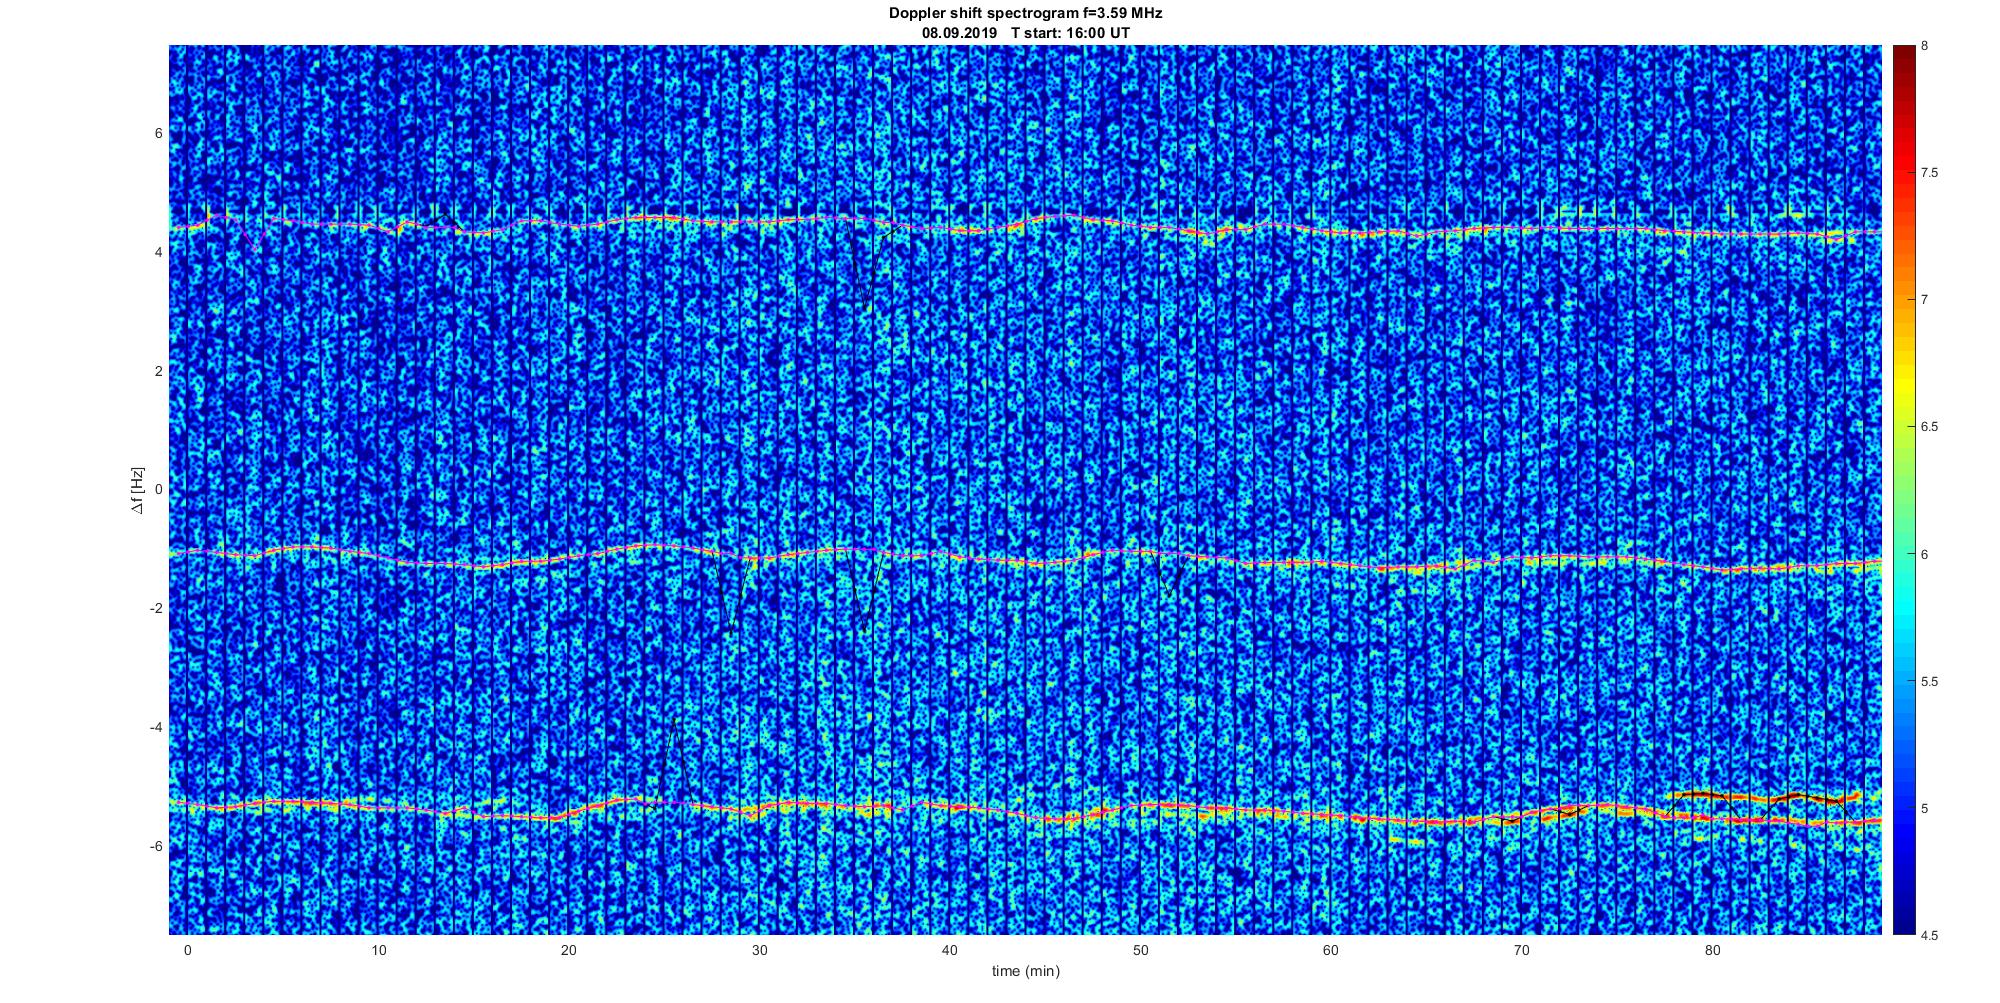Click the colorbar tick label "5.5"
Image resolution: width=2000 pixels, height=1003 pixels.
pyautogui.click(x=1929, y=681)
